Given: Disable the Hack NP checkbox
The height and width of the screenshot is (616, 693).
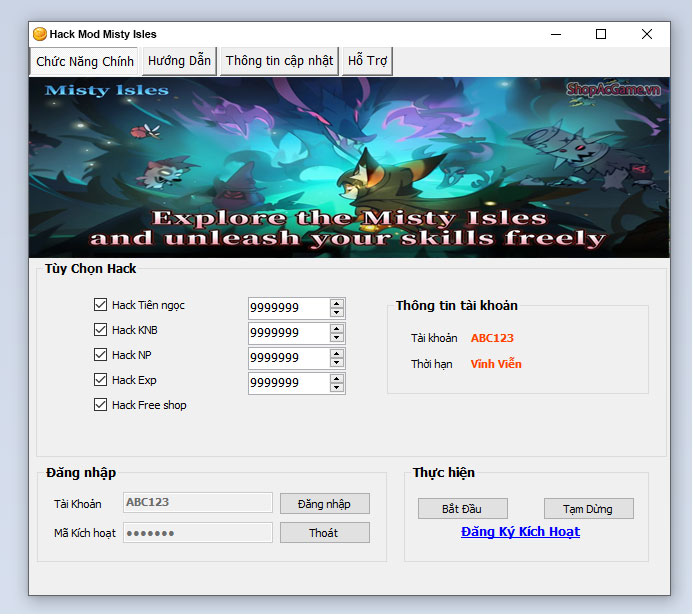Looking at the screenshot, I should 100,354.
